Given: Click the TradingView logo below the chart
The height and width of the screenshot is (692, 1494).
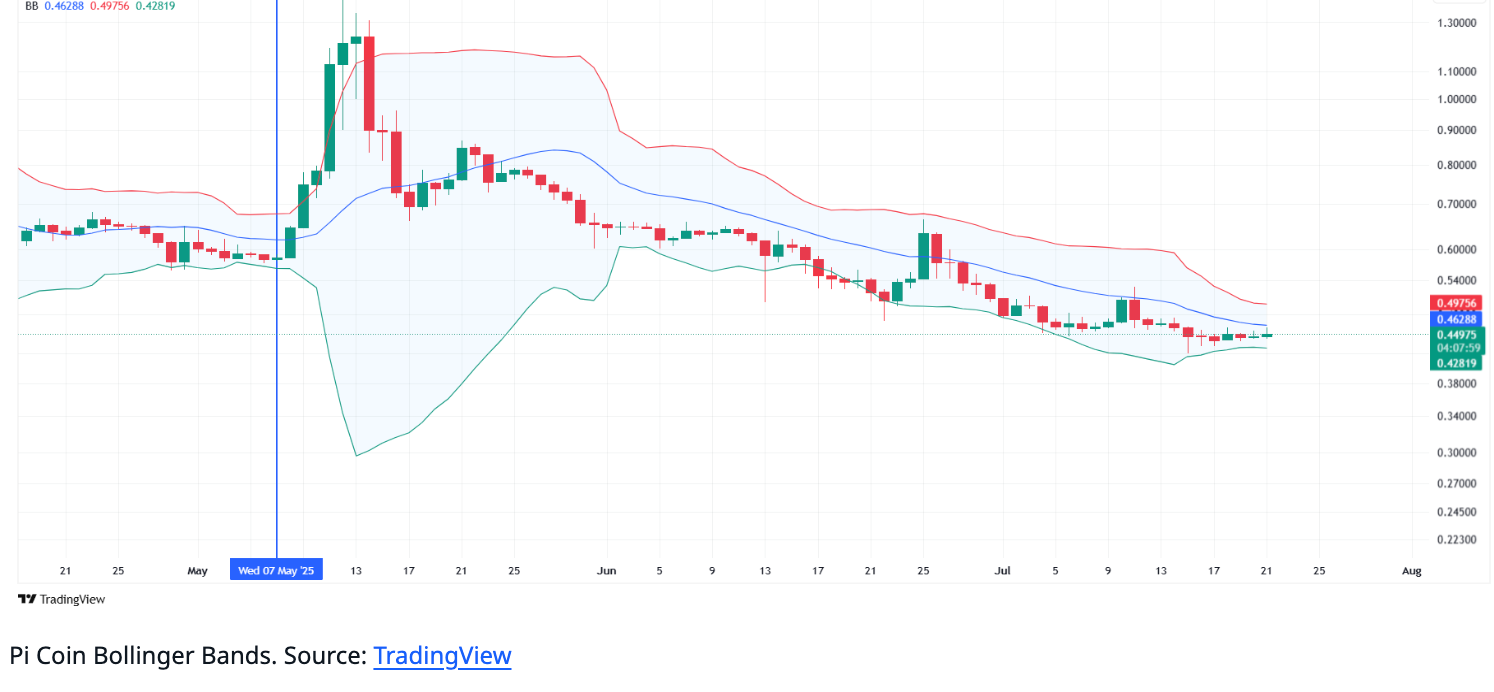Looking at the screenshot, I should click(61, 599).
